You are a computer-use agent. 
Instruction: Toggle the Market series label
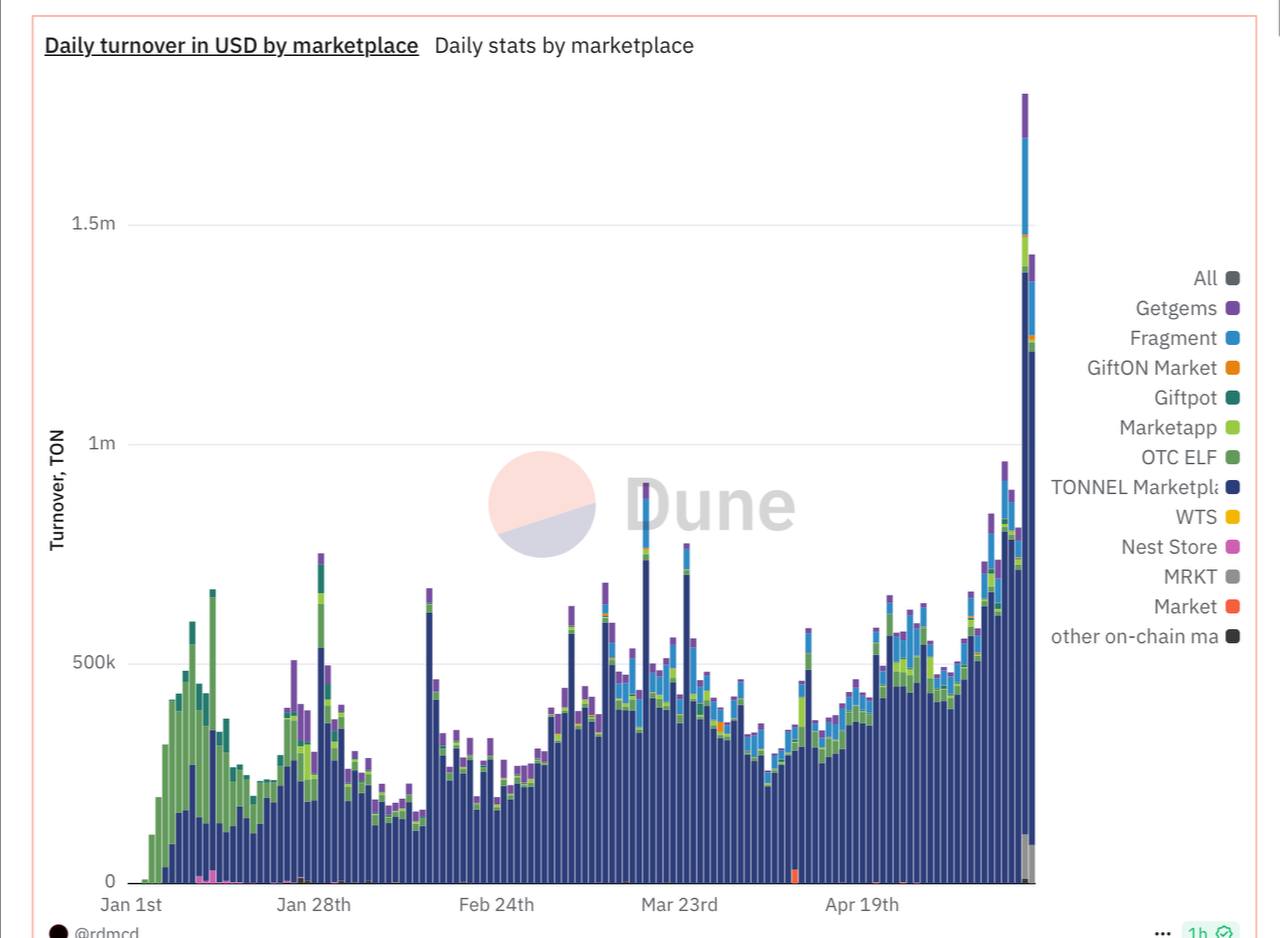(x=1185, y=607)
